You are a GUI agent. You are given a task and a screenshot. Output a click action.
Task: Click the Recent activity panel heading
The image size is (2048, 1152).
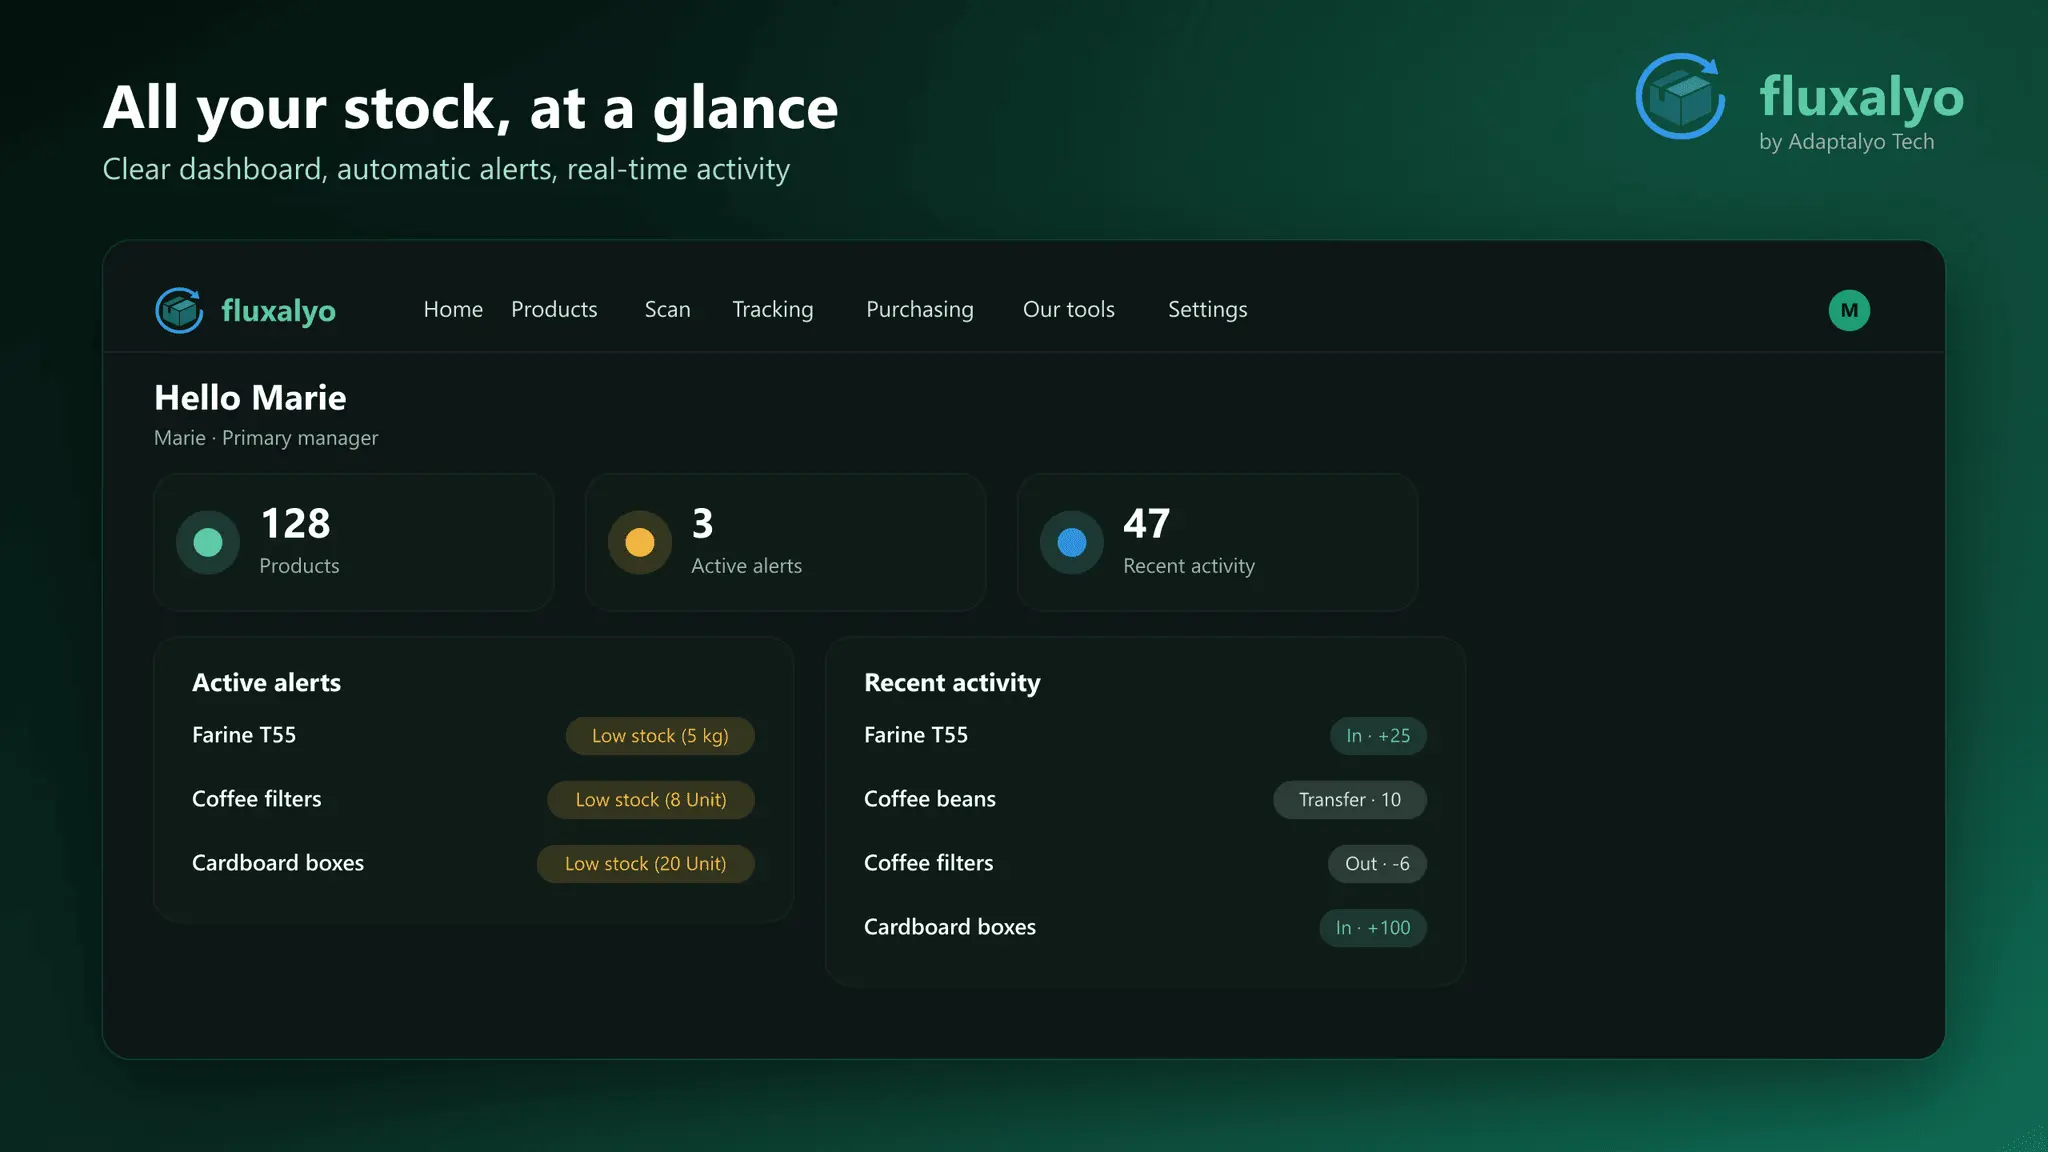(952, 683)
